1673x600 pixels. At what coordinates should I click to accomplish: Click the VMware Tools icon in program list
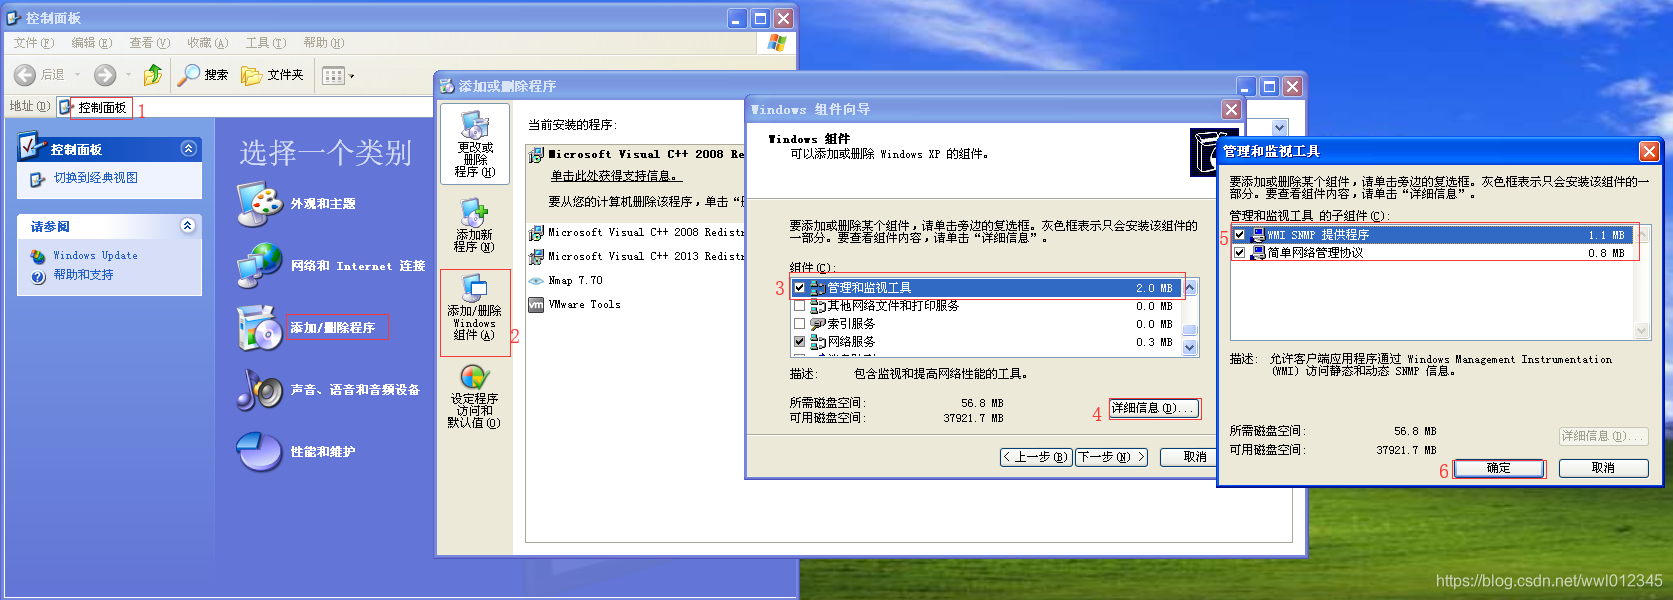point(536,305)
